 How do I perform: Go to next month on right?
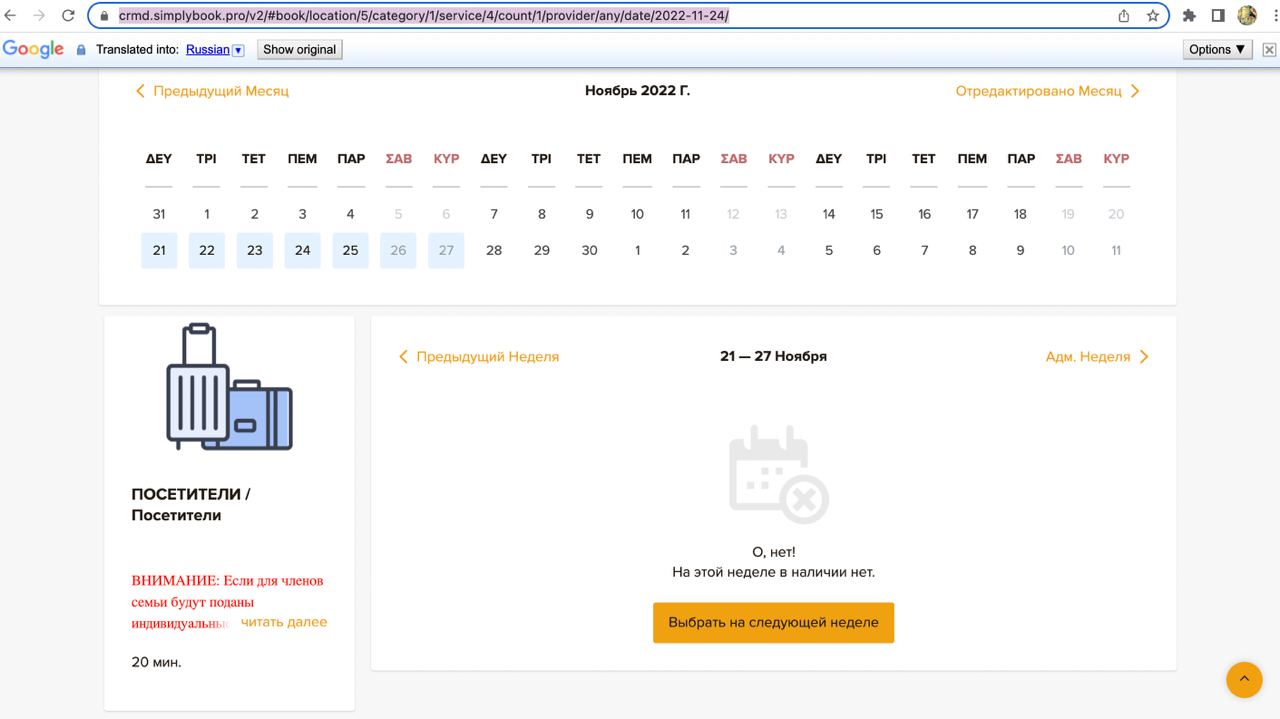coord(1047,91)
